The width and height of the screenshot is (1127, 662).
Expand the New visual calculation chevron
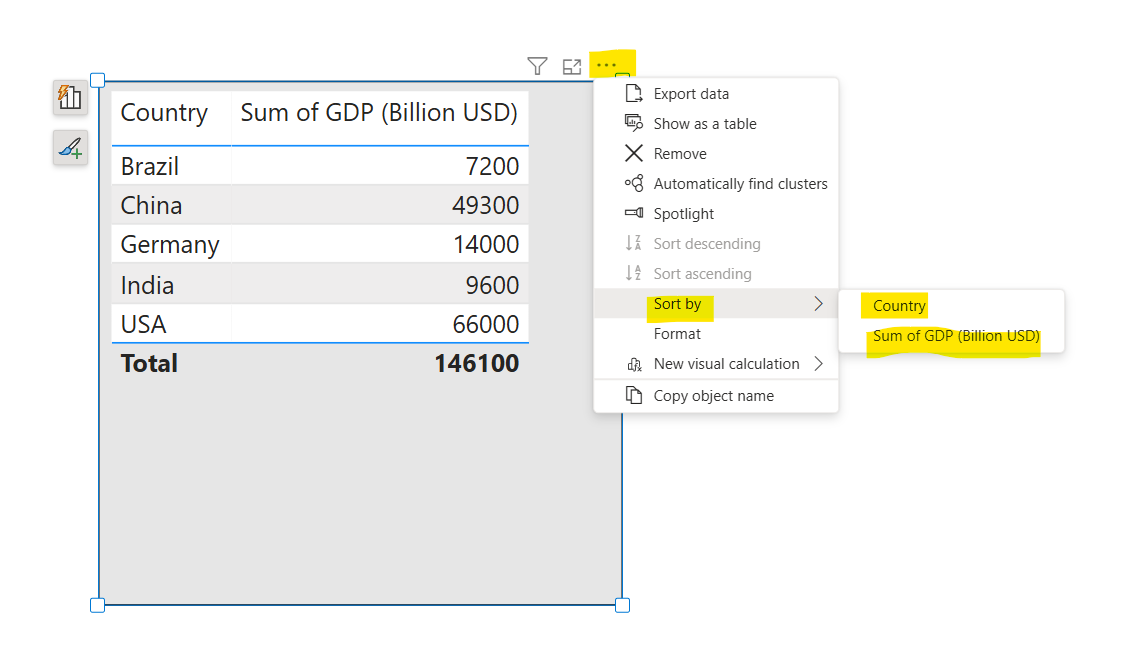click(x=819, y=364)
